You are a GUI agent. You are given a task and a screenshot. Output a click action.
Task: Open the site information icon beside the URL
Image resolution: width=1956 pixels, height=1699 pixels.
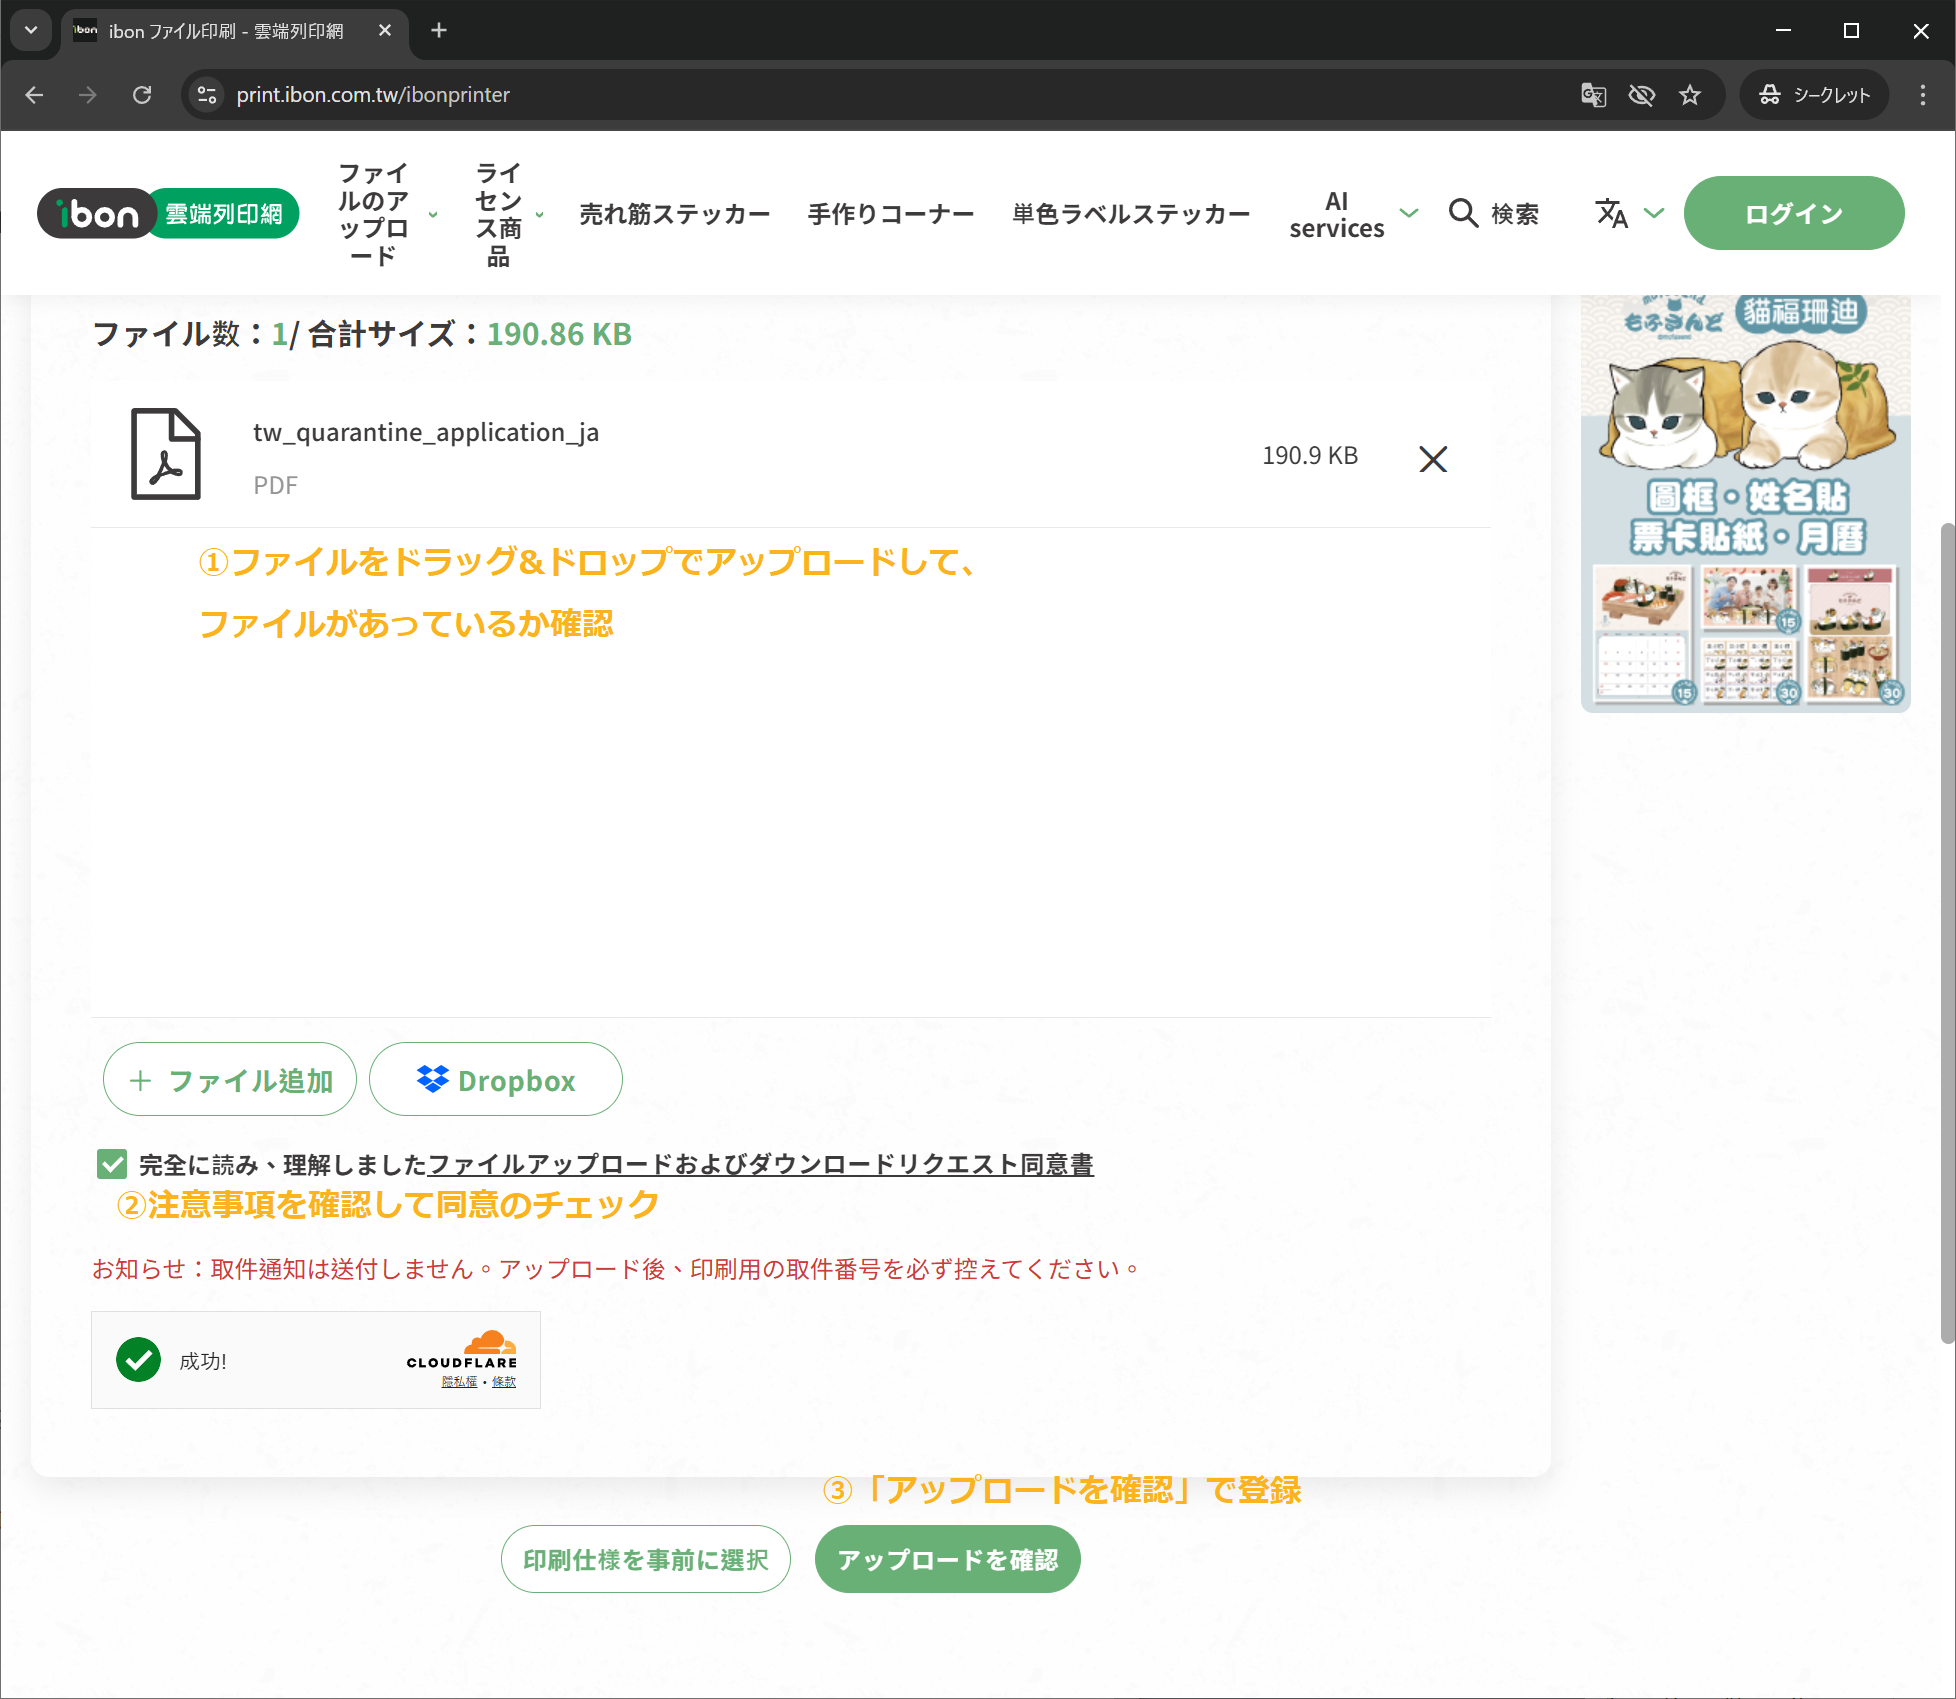pos(207,95)
